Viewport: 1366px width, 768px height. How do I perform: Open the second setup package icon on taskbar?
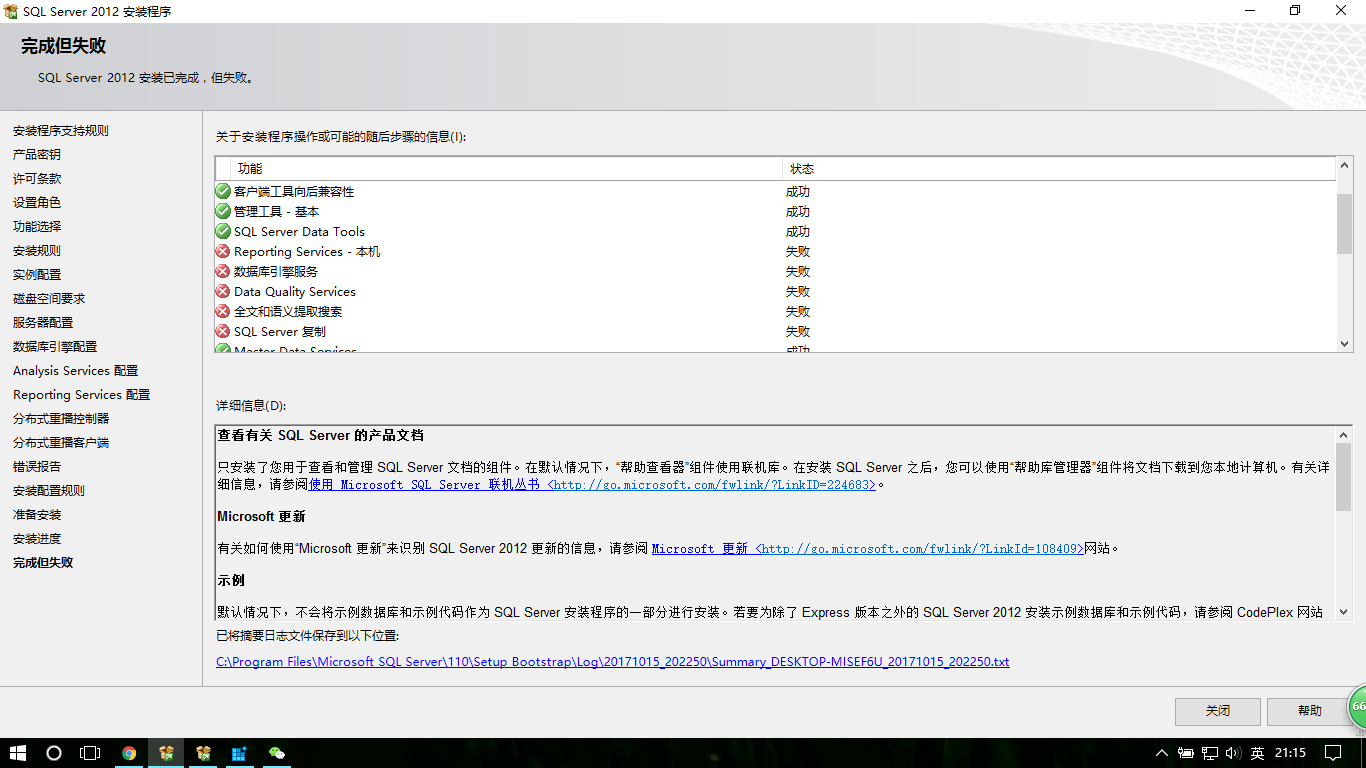tap(203, 753)
